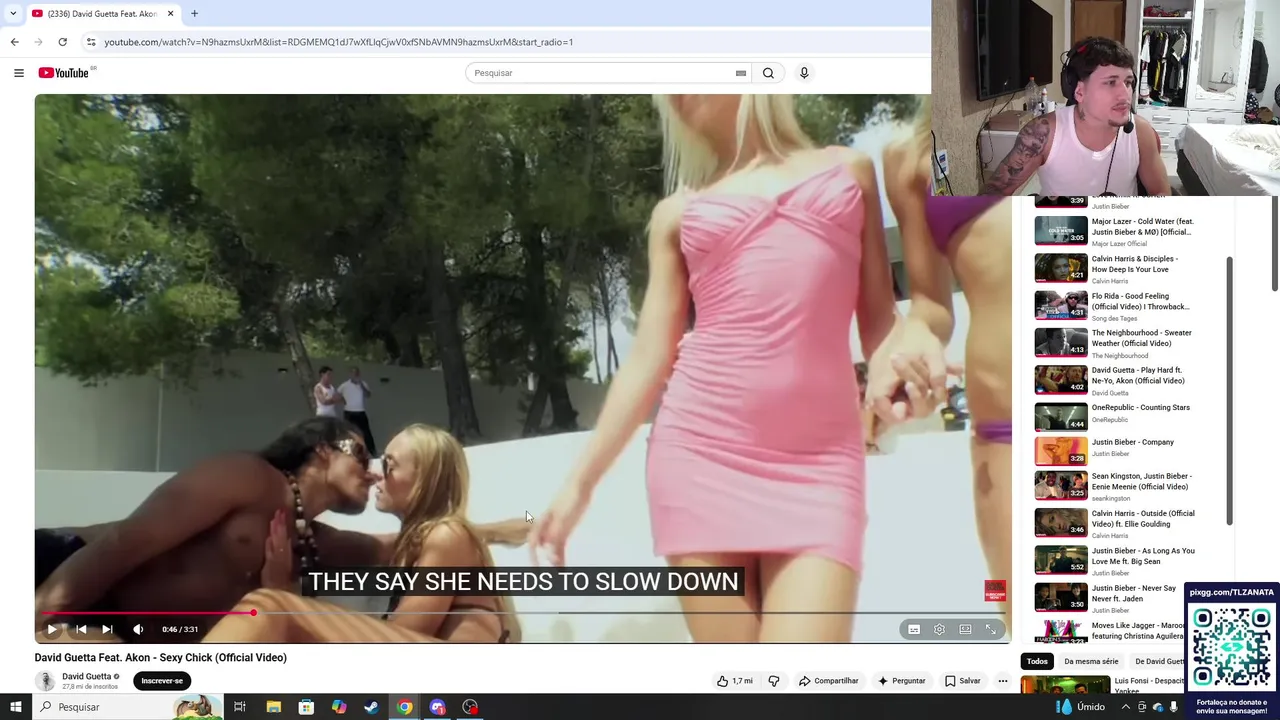Switch the player to theater mode
Image resolution: width=1280 pixels, height=720 pixels.
coord(965,629)
